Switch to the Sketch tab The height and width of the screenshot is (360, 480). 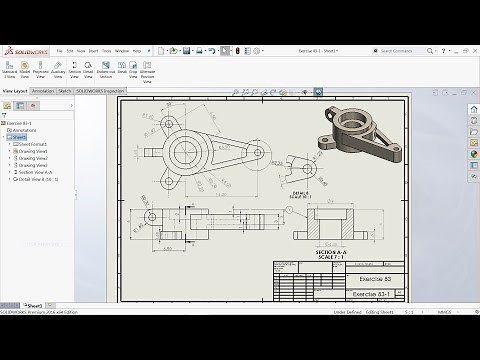pyautogui.click(x=65, y=91)
